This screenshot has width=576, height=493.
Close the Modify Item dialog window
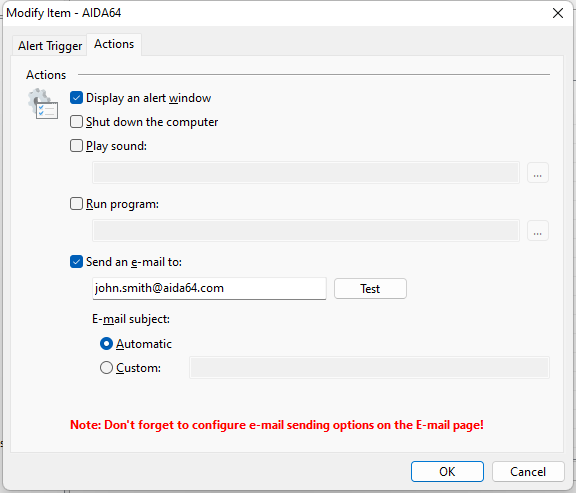coord(558,13)
